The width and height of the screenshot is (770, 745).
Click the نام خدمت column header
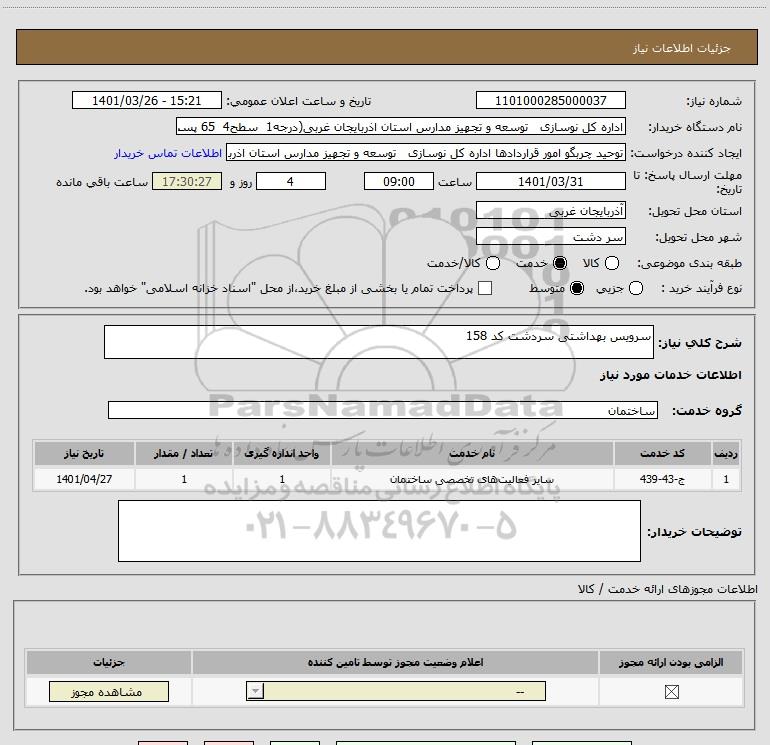coord(472,453)
